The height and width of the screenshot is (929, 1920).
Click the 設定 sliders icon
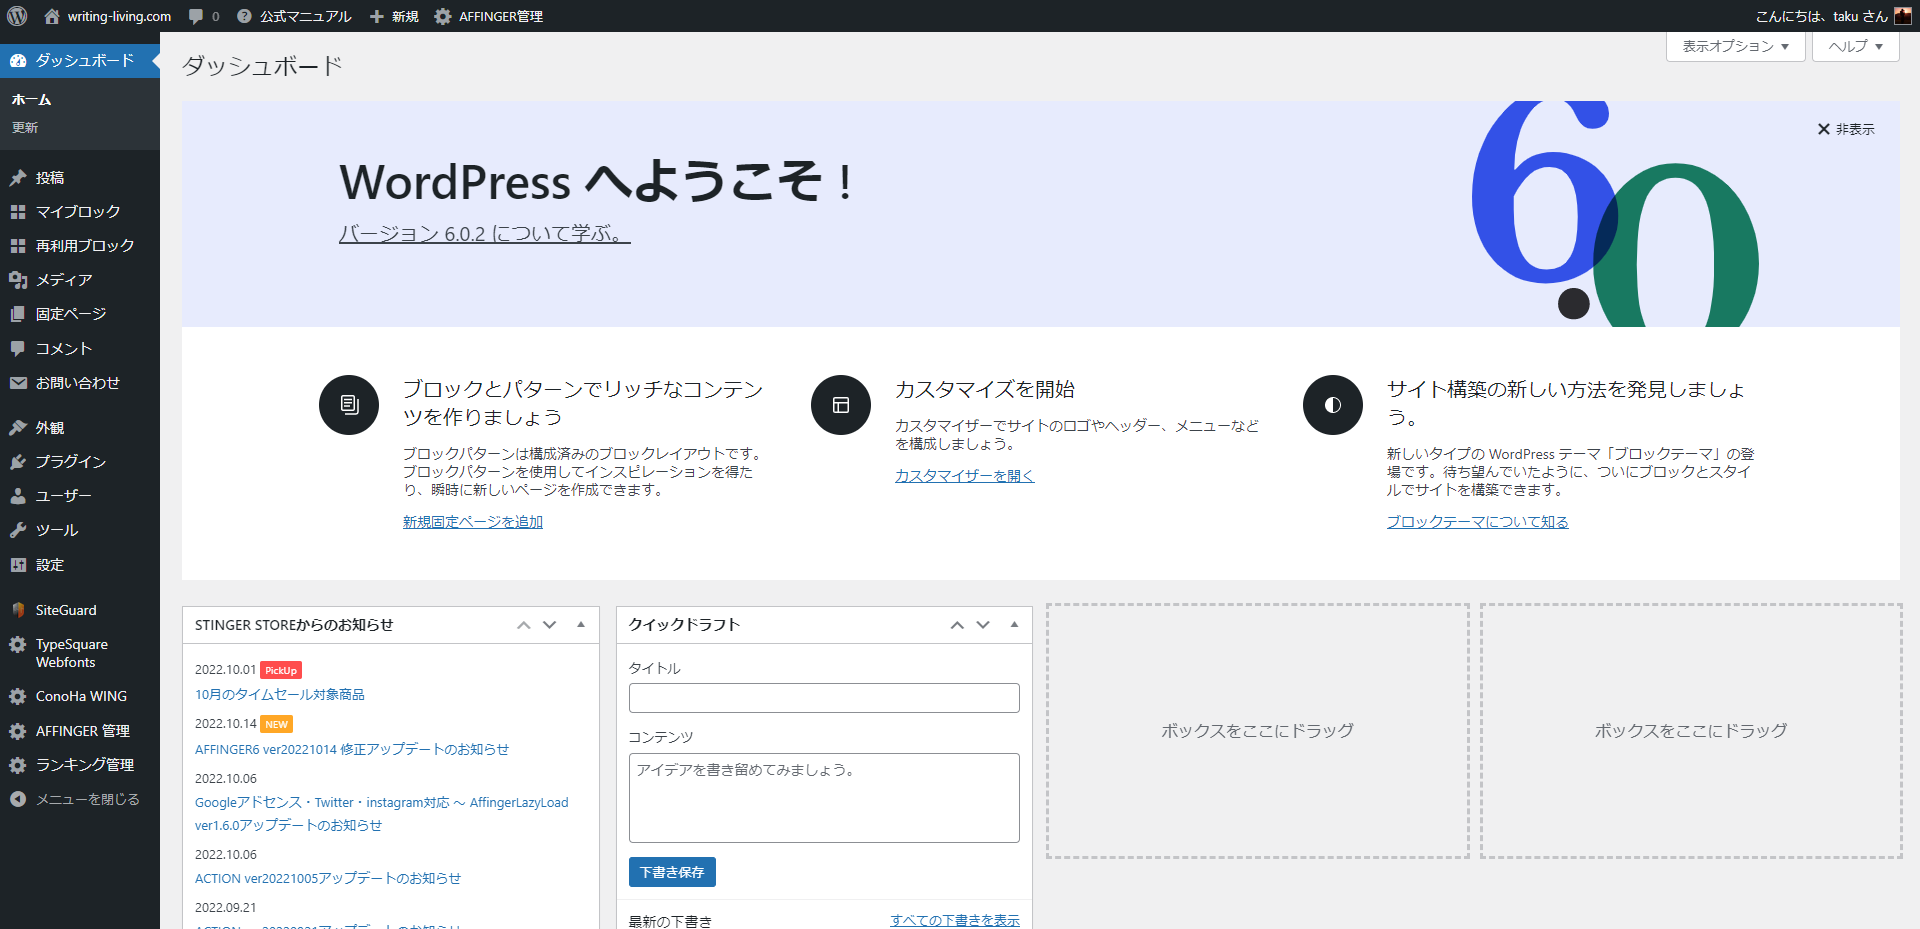click(x=18, y=565)
